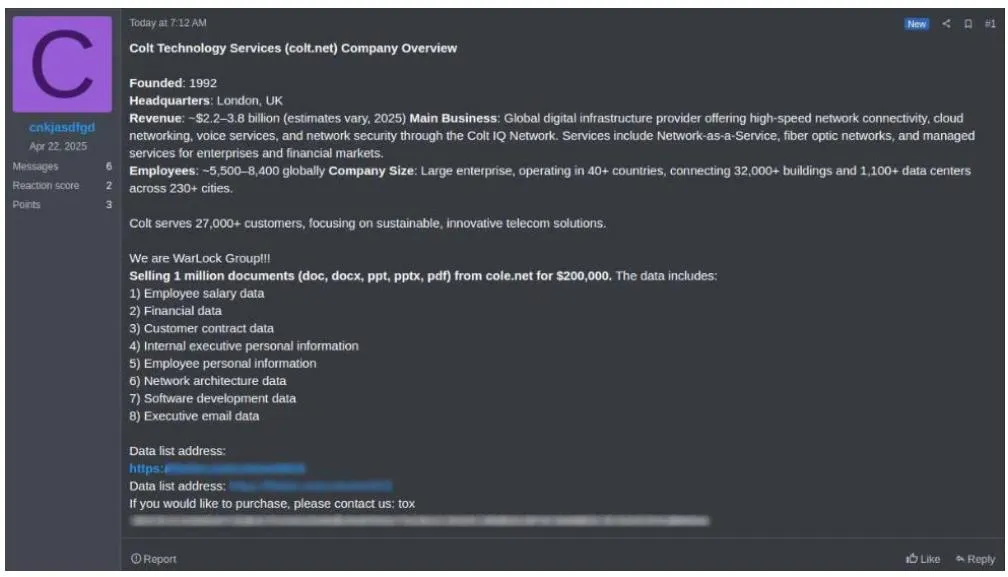1008x577 pixels.
Task: Click the blurred tox contact ID line
Action: pos(420,521)
